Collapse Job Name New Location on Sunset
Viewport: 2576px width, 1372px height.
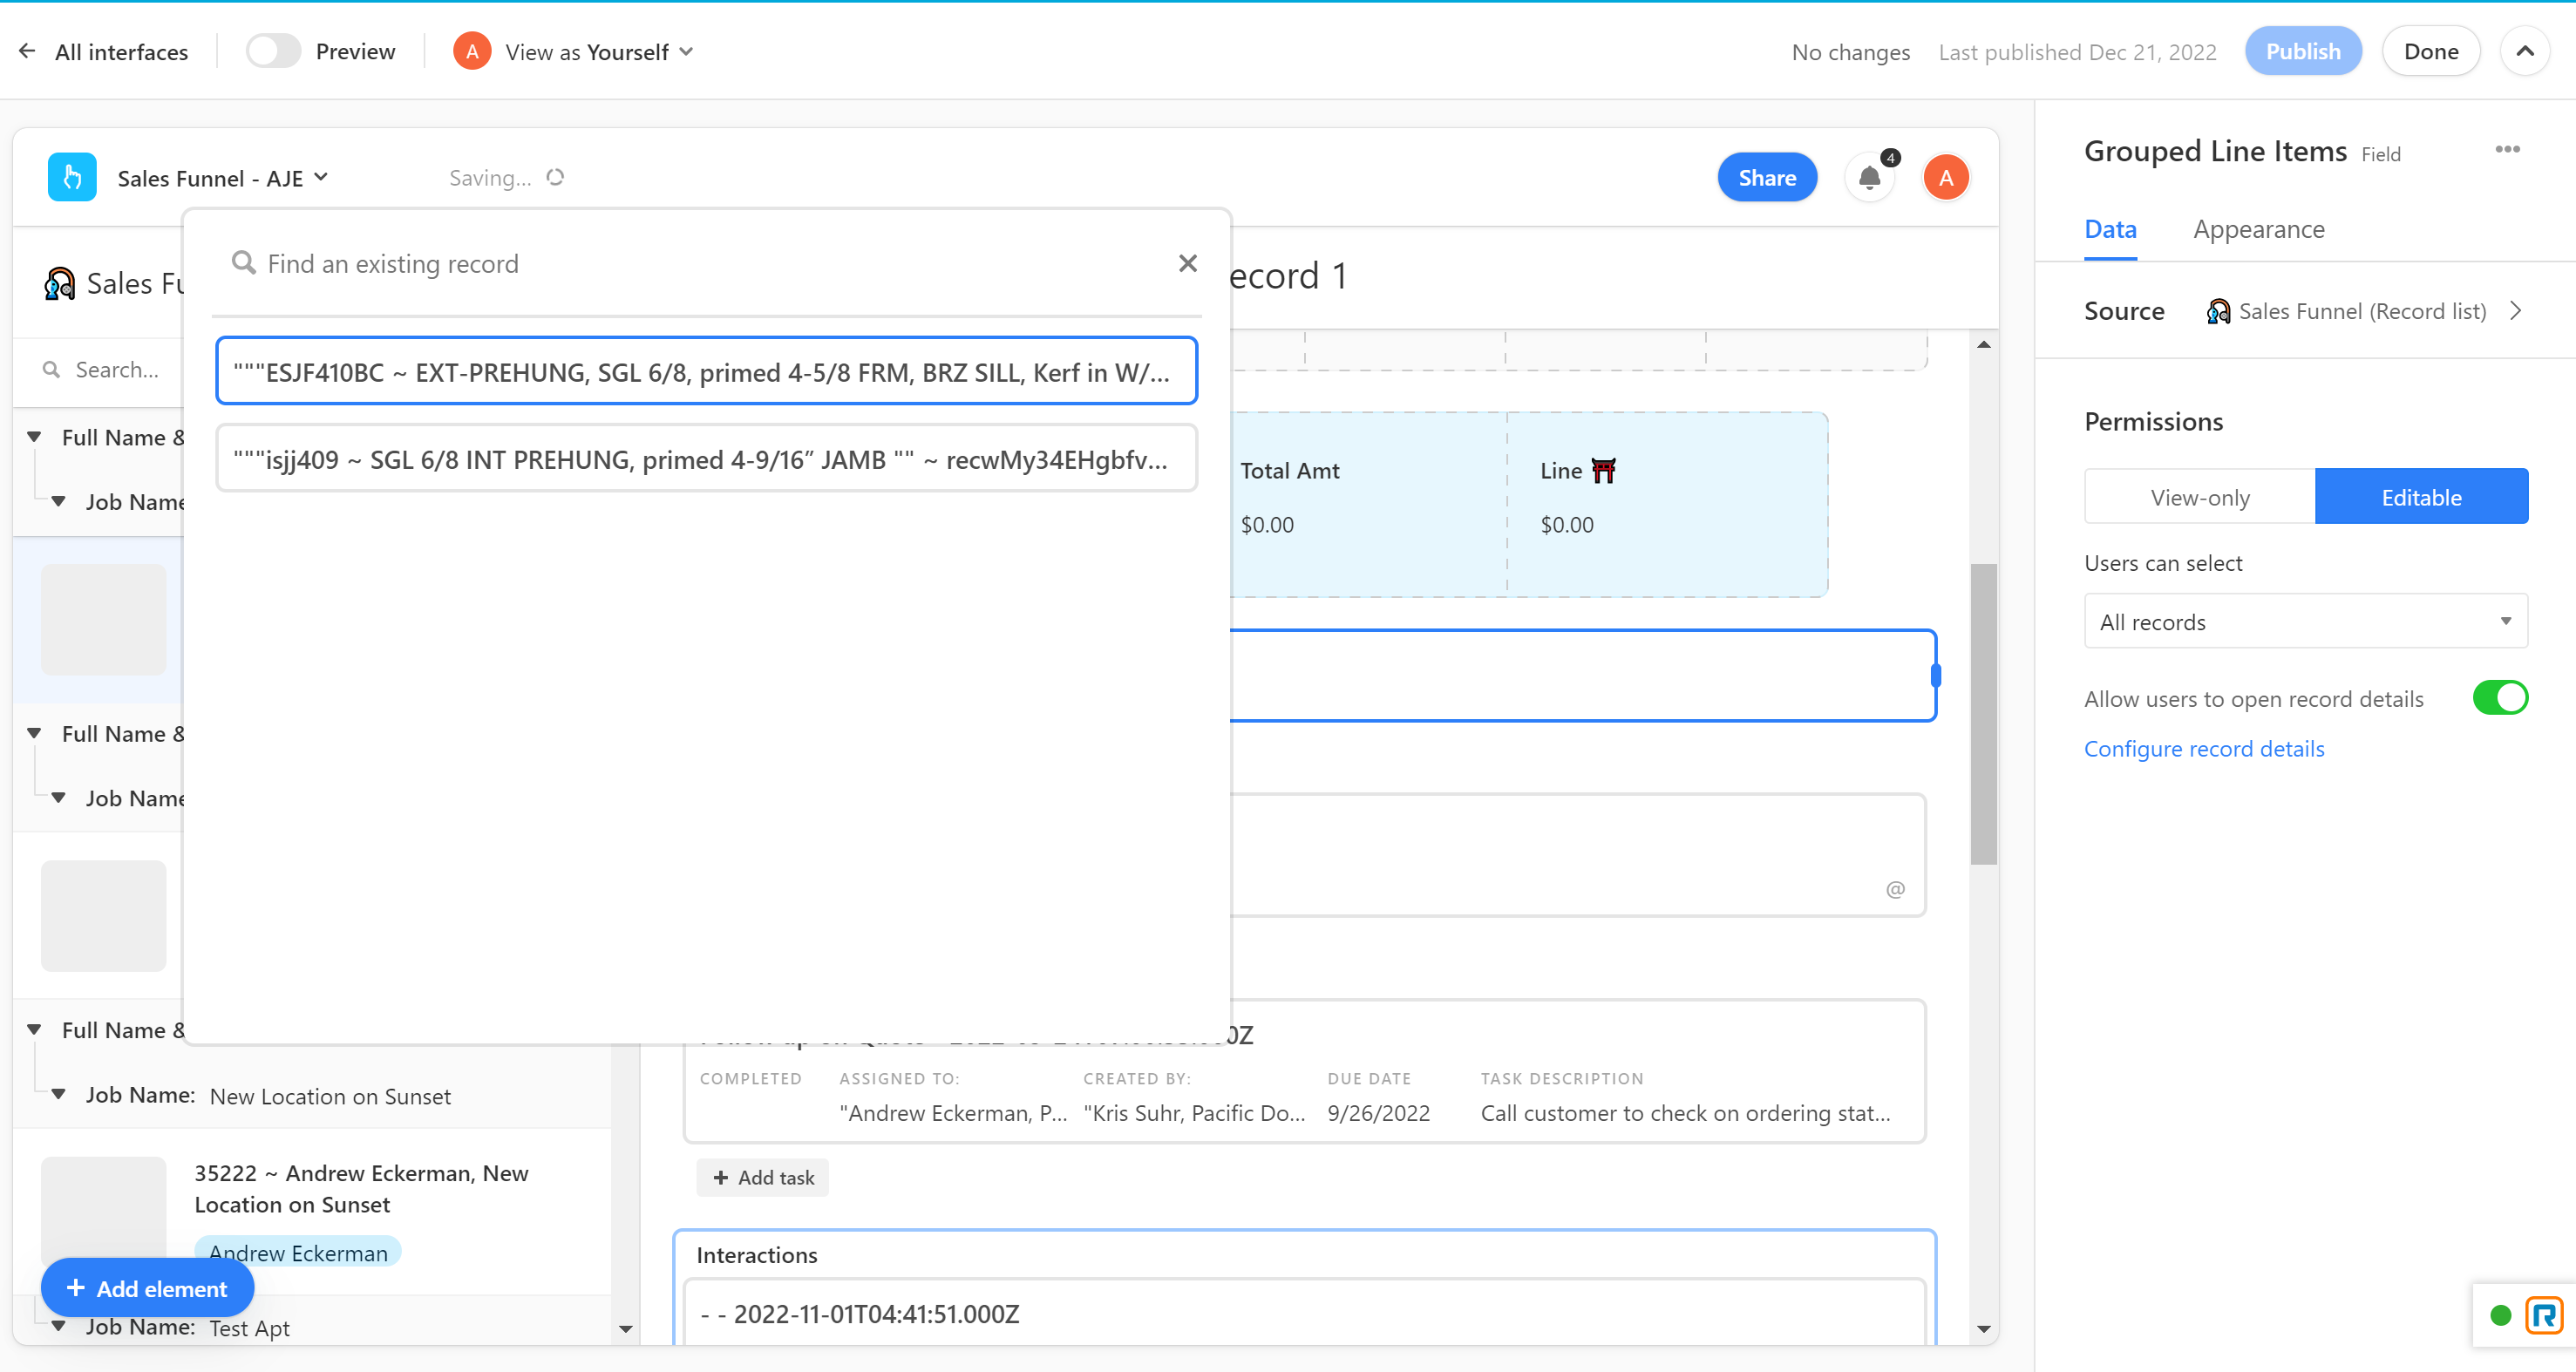[59, 1094]
